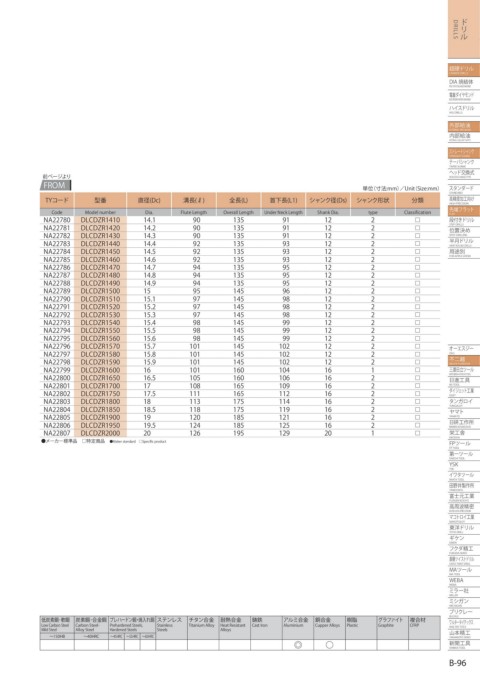Select the ヤマト maker tab

pos(464,413)
